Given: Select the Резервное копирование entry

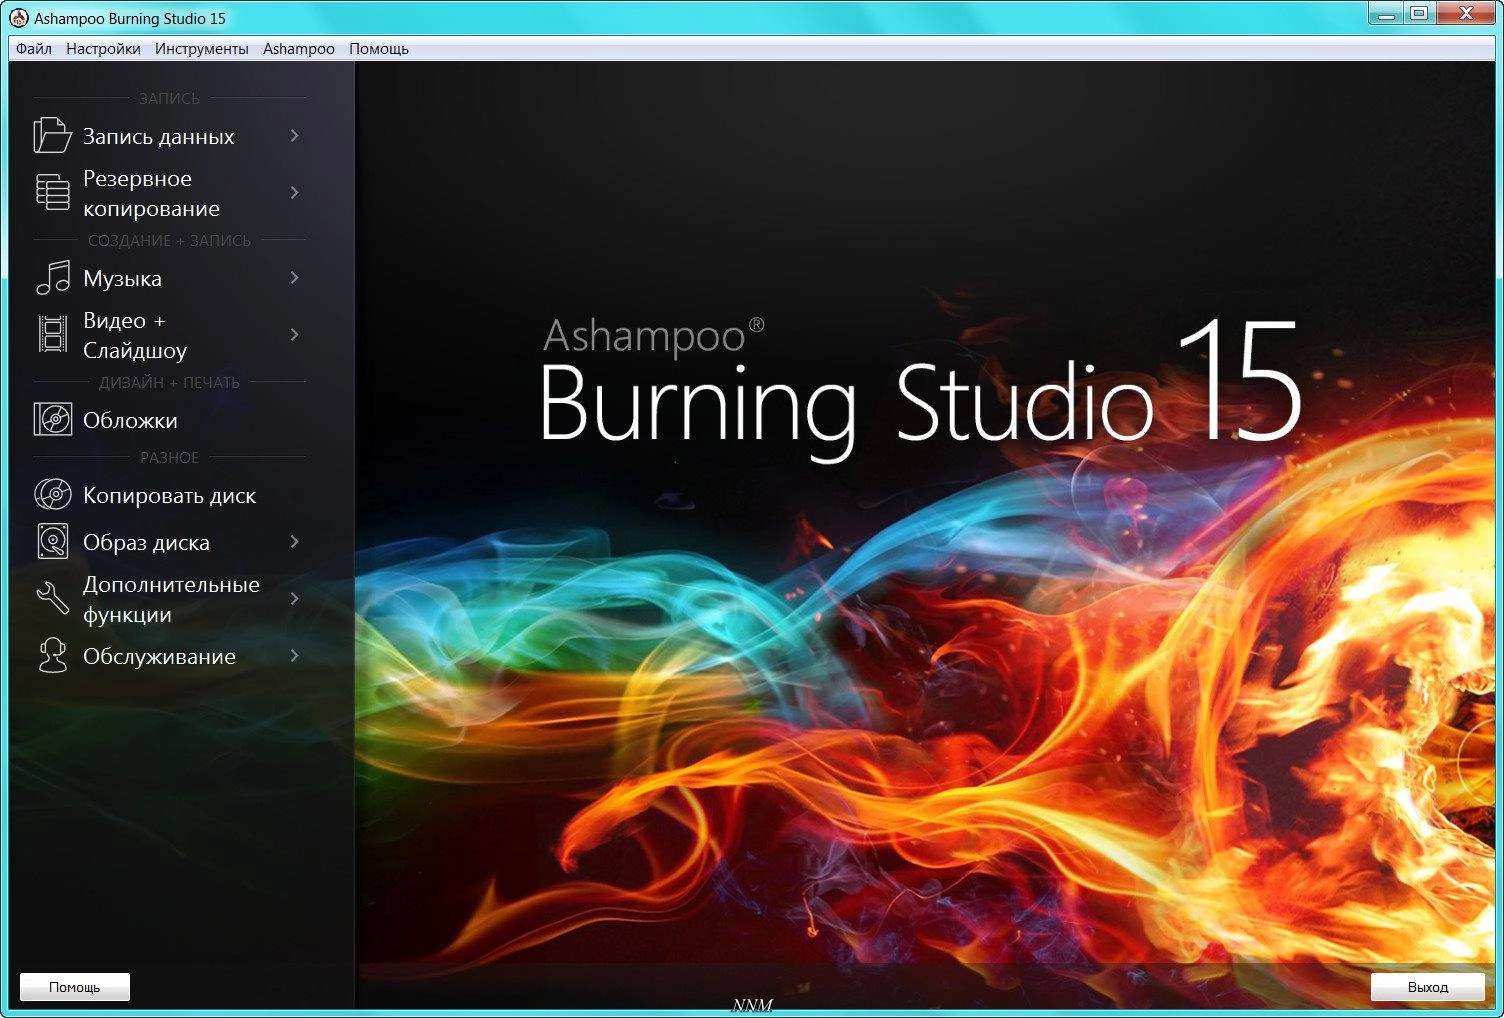Looking at the screenshot, I should 168,193.
